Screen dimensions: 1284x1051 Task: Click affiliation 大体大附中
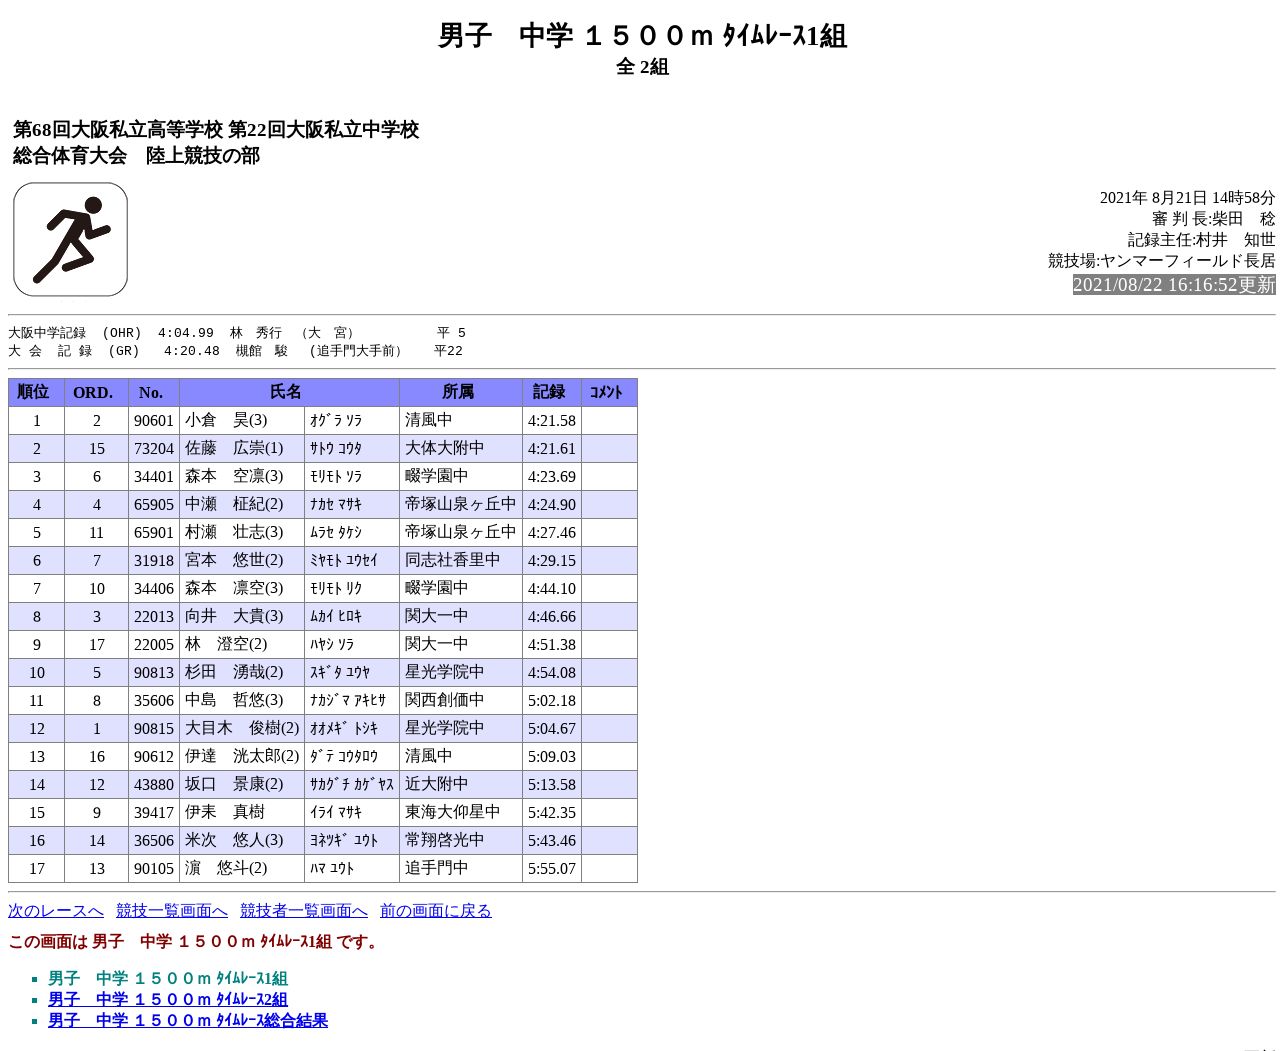click(445, 449)
